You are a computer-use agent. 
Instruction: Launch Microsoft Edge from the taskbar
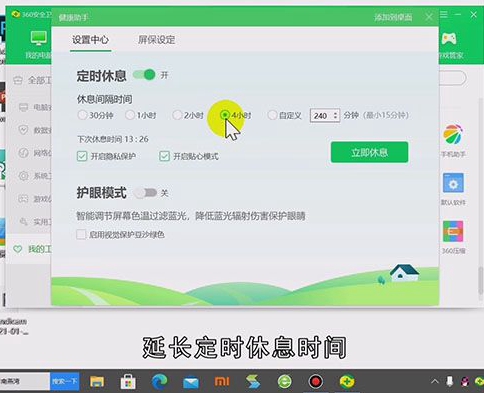159,382
